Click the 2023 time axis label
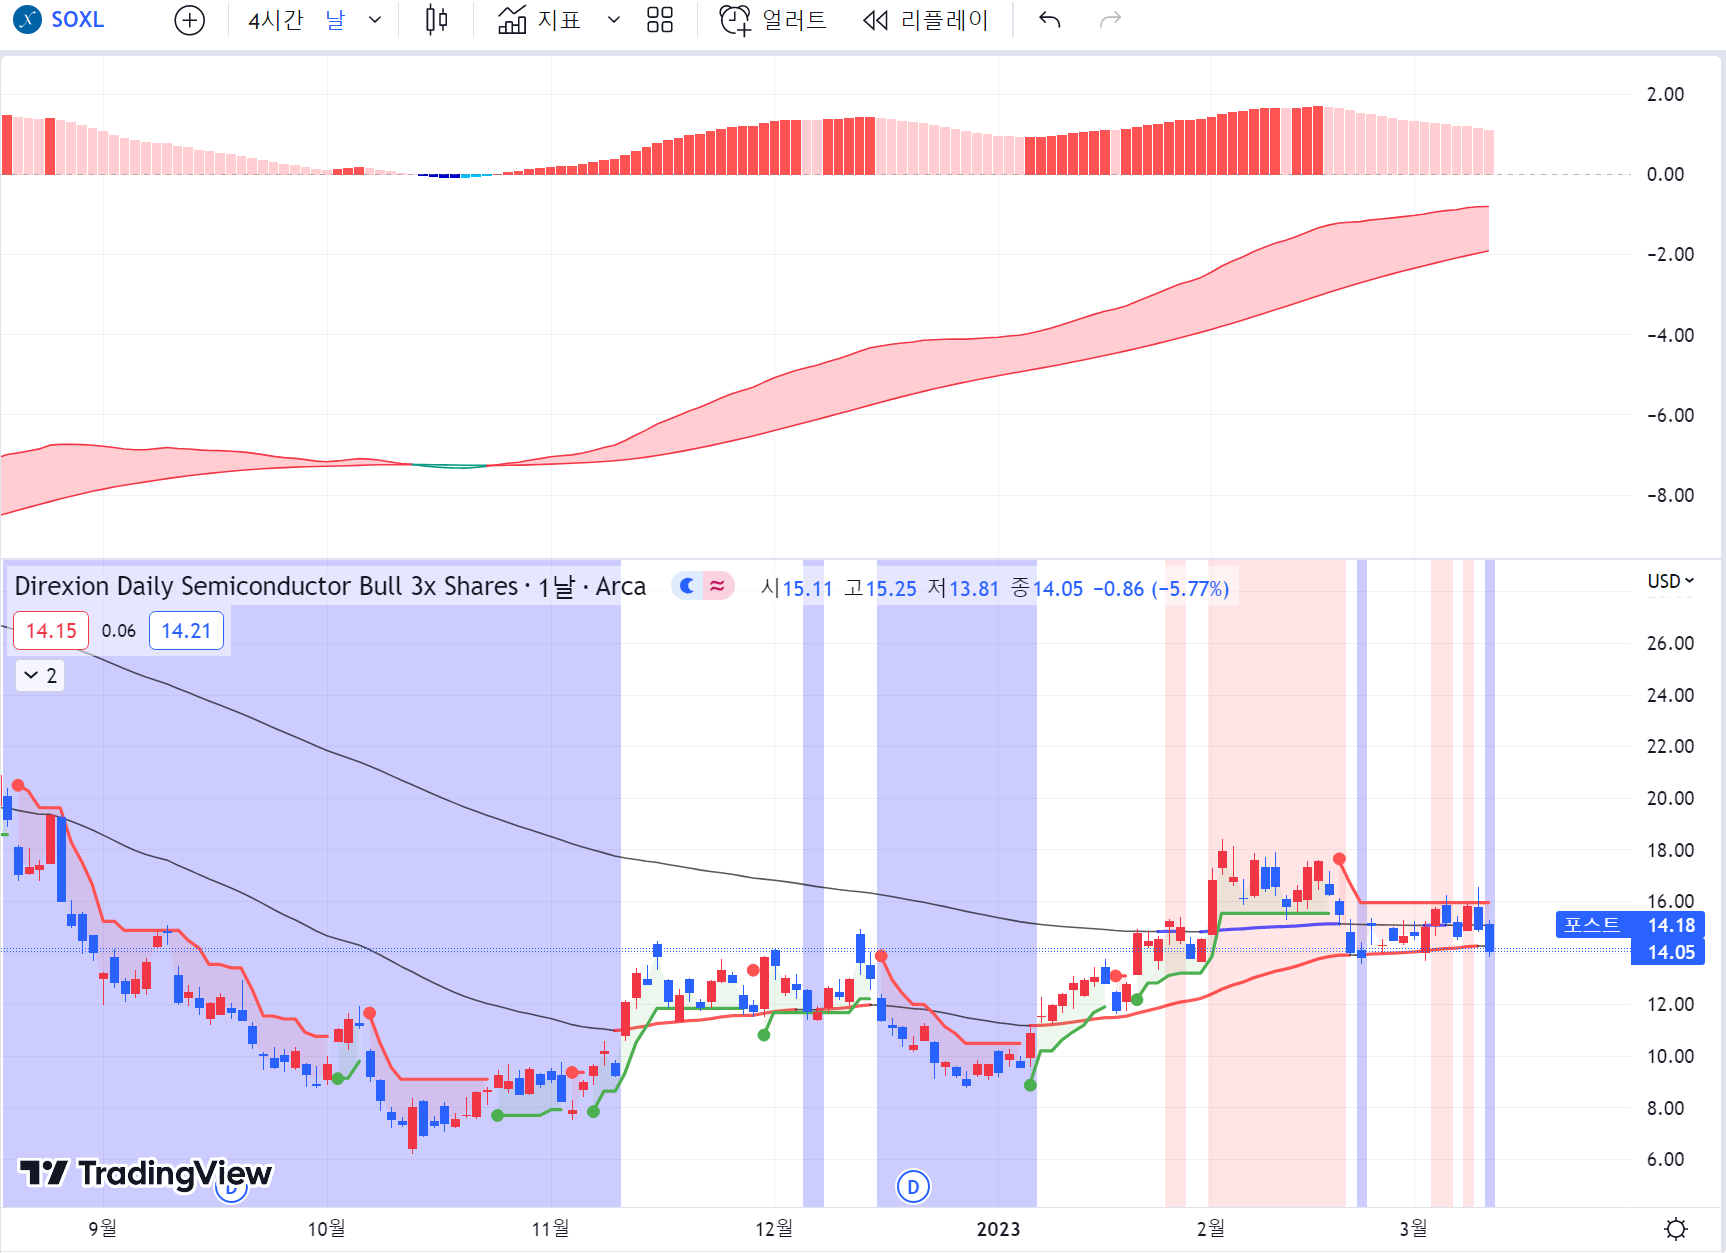Screen dimensions: 1726x1253 coord(998,1229)
